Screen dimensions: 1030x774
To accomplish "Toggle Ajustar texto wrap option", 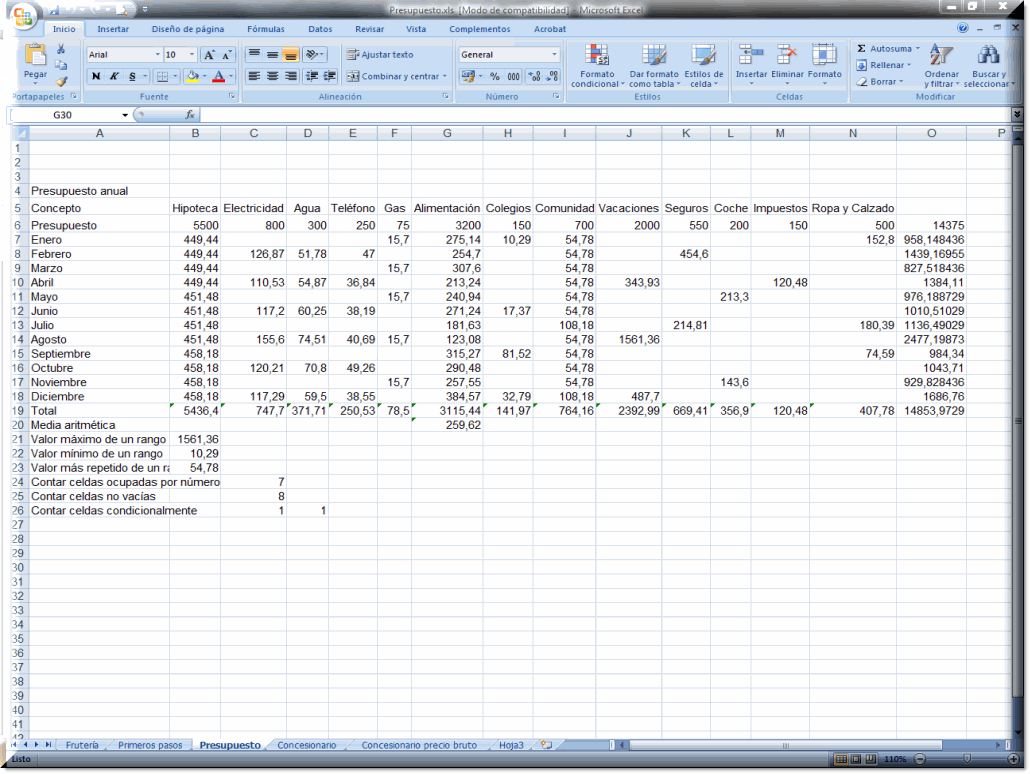I will tap(380, 55).
